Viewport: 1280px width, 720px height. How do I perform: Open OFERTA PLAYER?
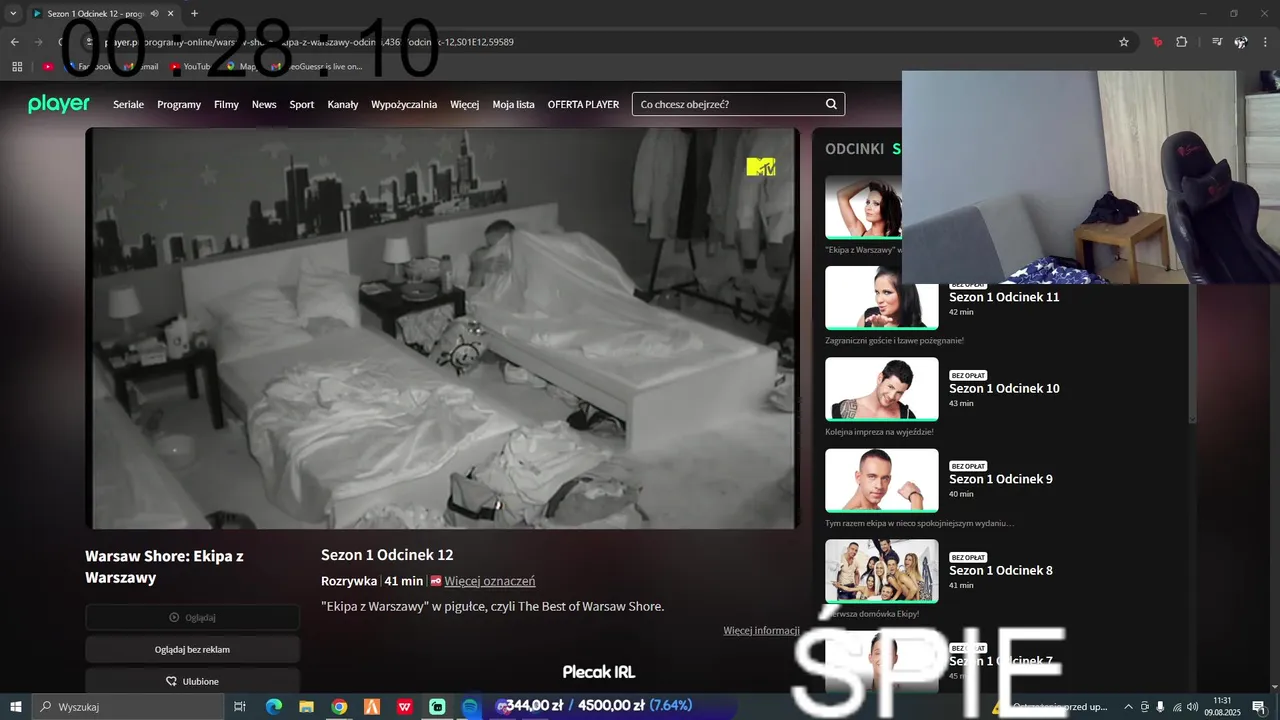(x=583, y=104)
